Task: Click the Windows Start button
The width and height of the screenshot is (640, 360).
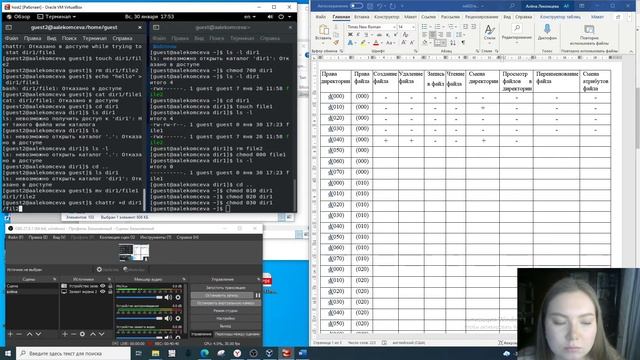Action: click(7, 353)
